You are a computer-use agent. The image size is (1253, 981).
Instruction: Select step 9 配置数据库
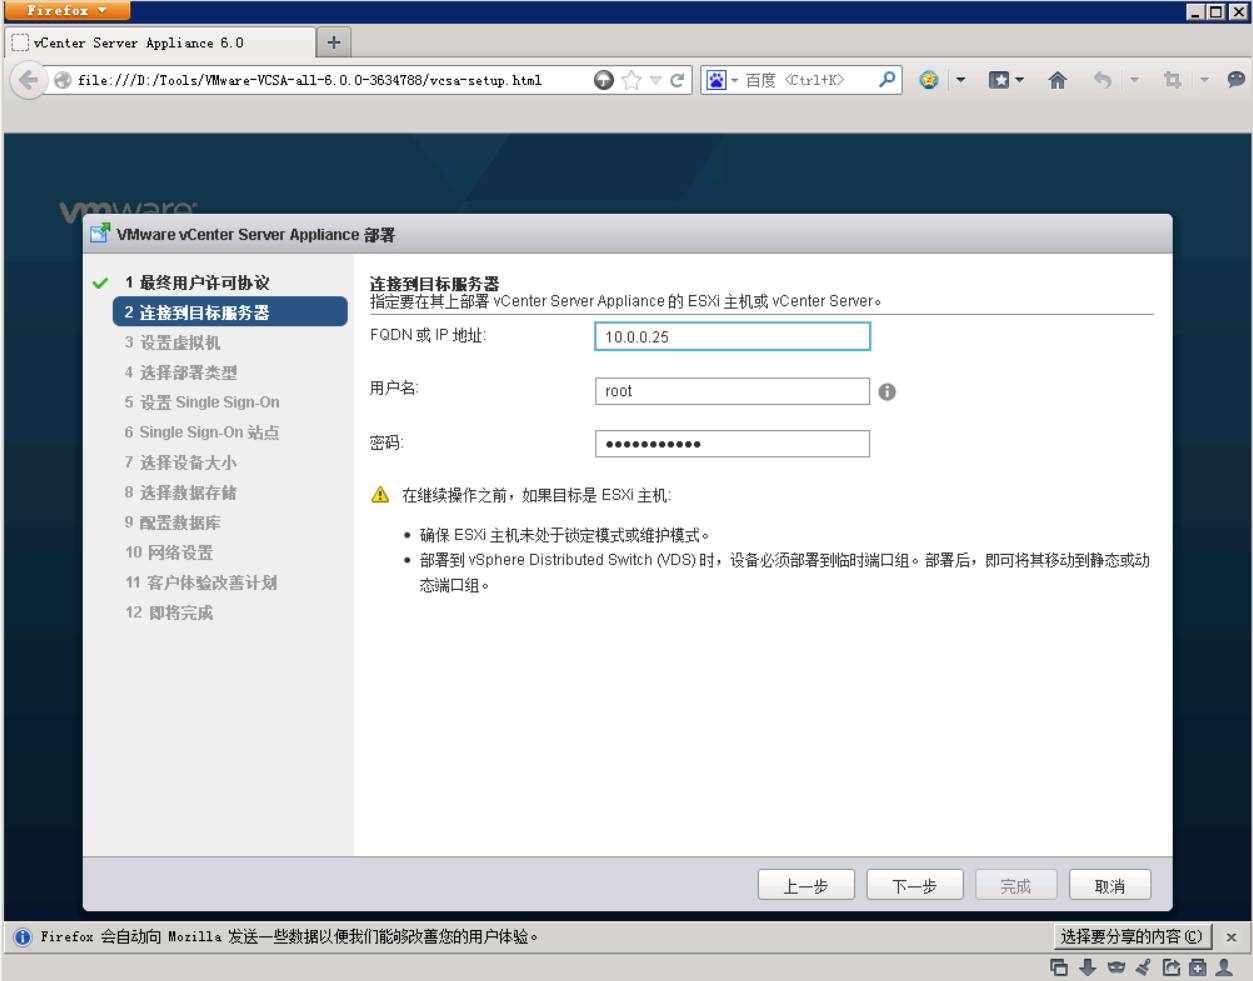(x=173, y=522)
